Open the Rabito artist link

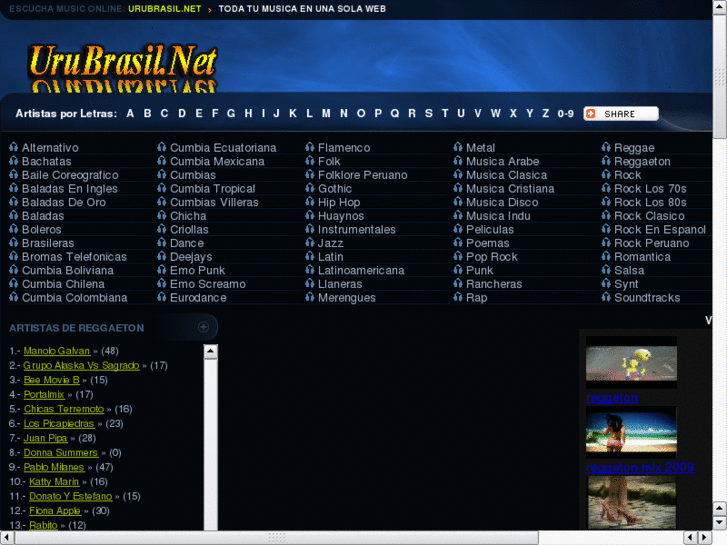pyautogui.click(x=43, y=525)
